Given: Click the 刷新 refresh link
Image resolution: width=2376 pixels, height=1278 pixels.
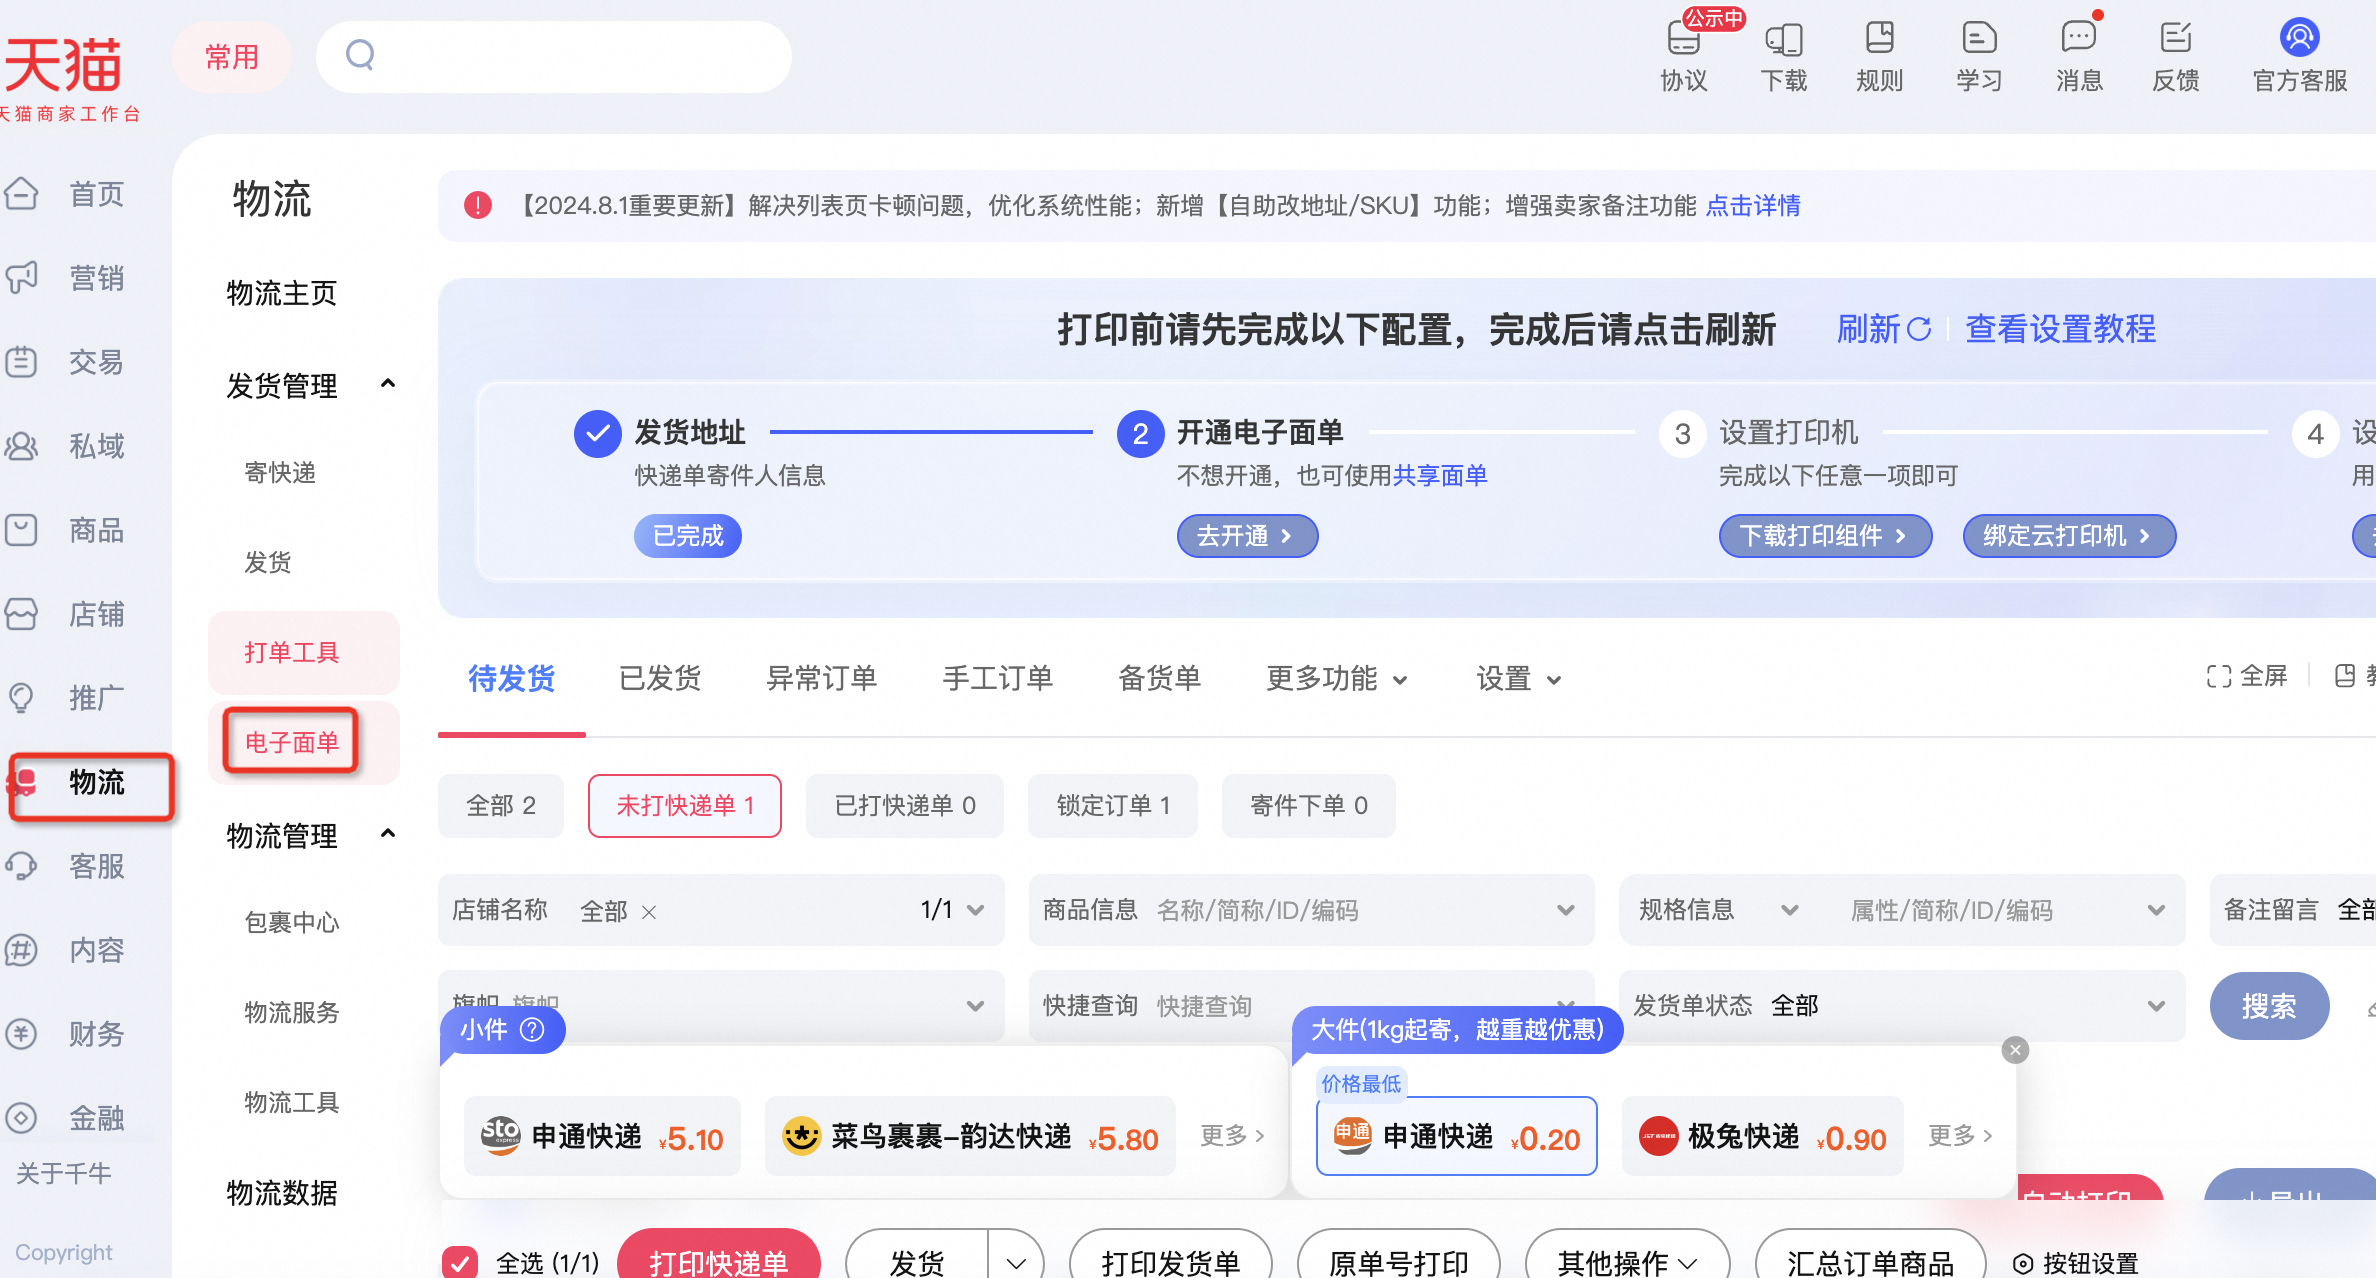Looking at the screenshot, I should click(x=1883, y=329).
